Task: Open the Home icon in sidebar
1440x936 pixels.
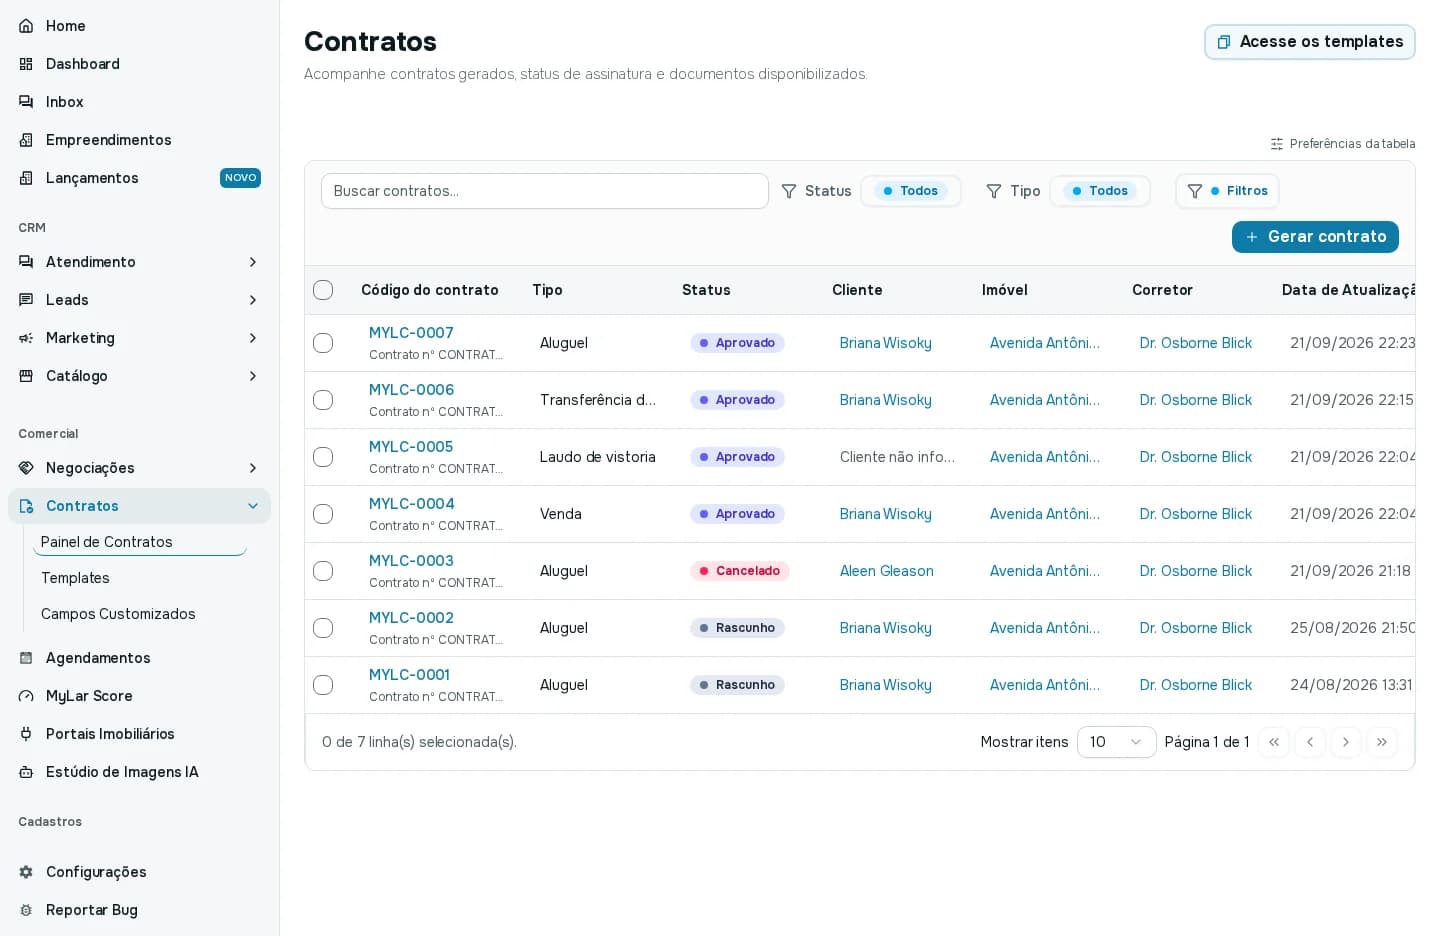Action: tap(26, 26)
